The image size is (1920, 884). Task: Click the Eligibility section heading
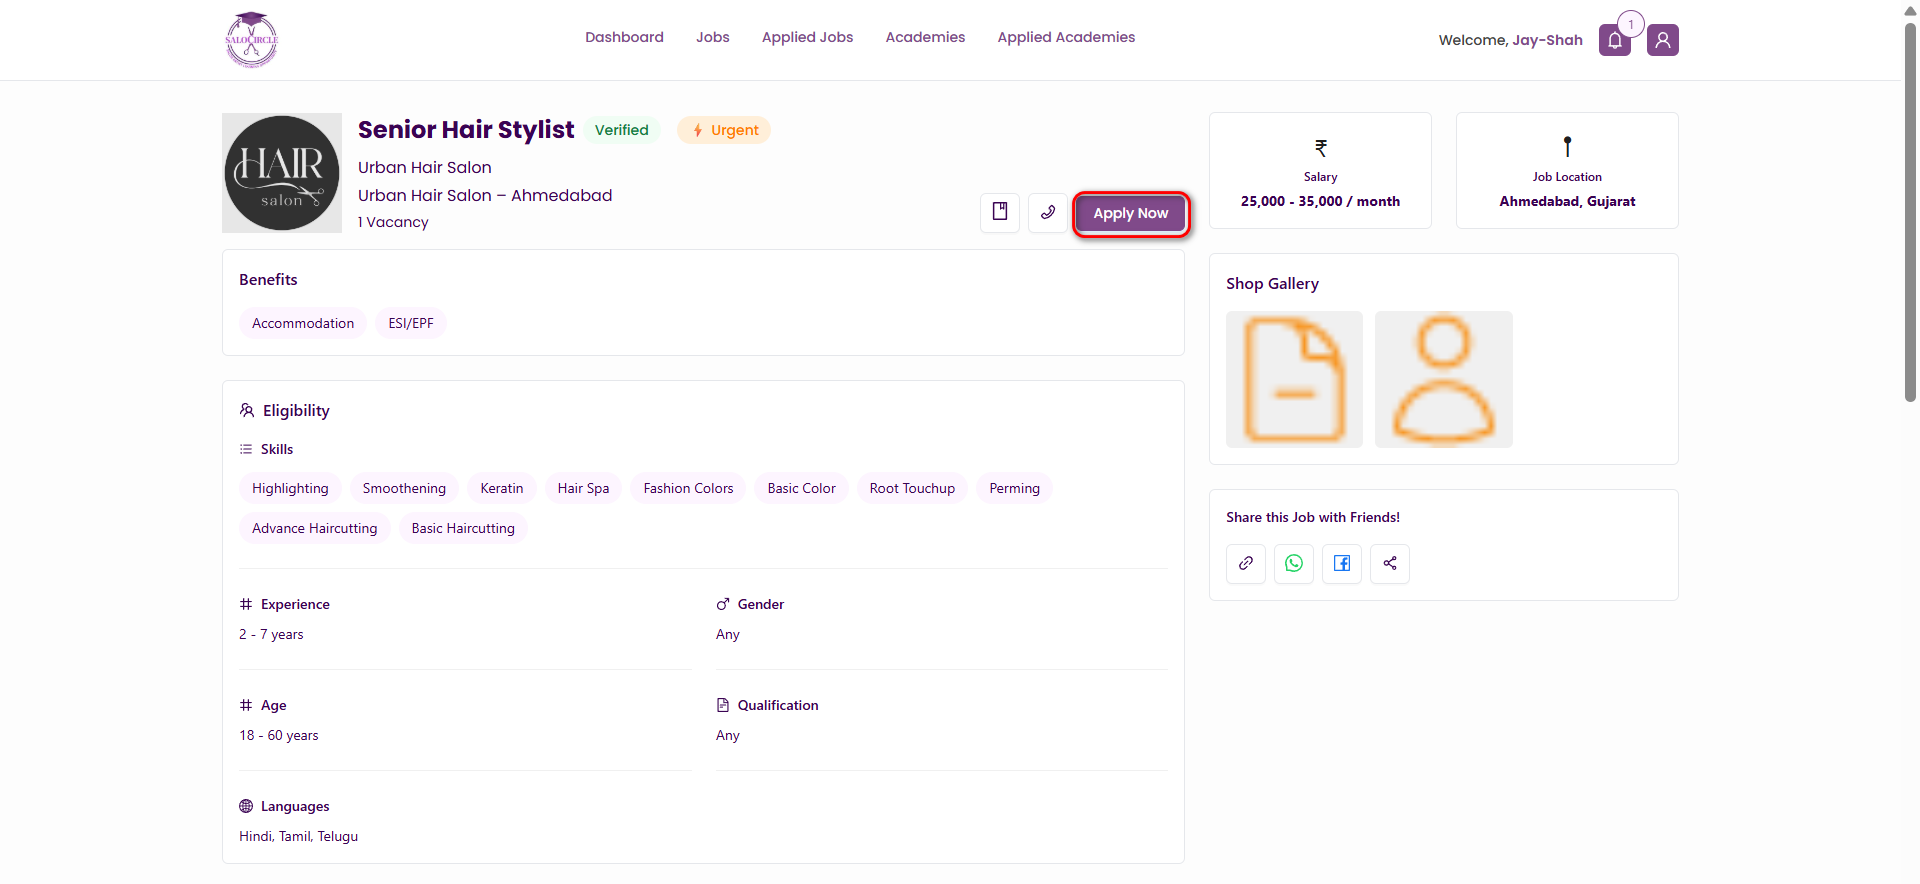pos(296,410)
